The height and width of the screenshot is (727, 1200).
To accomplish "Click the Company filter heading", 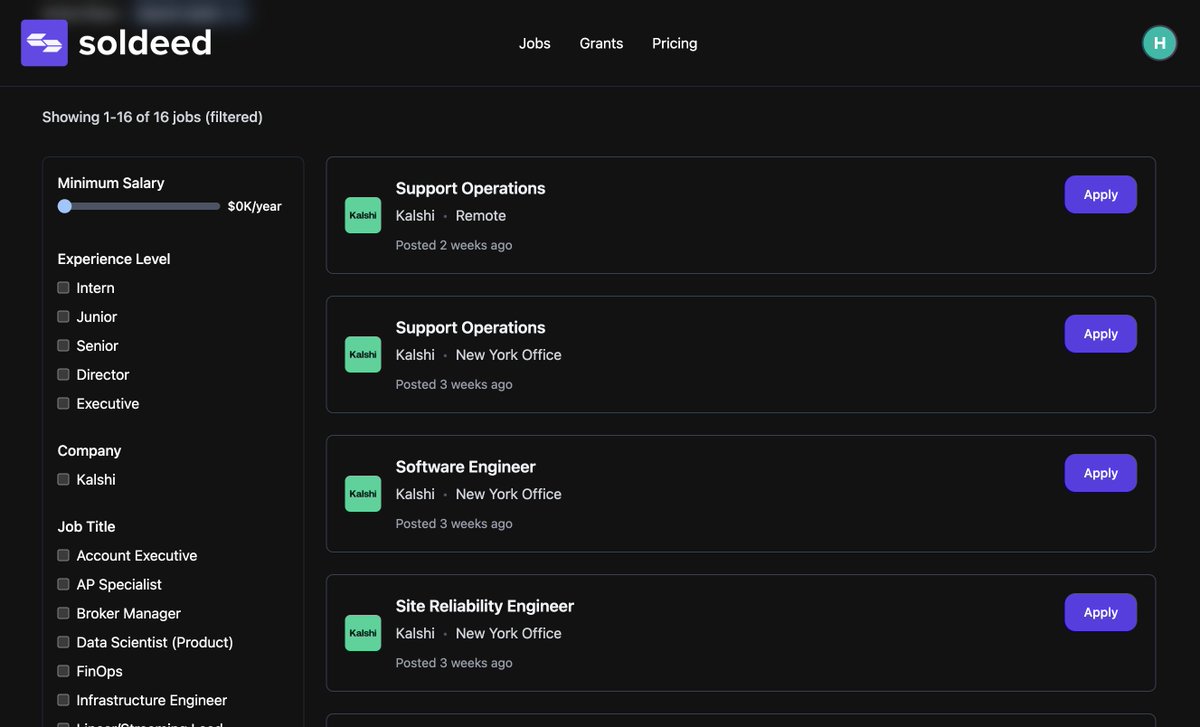I will point(89,451).
